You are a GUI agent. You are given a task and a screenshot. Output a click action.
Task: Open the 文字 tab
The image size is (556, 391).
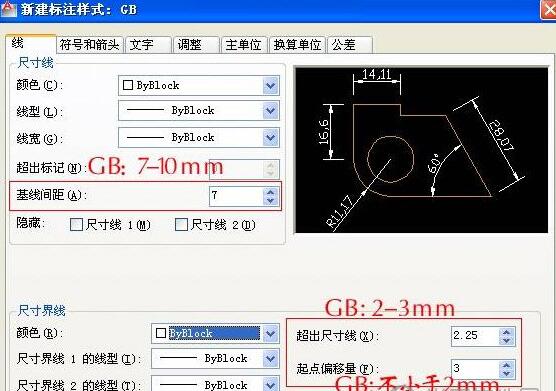pyautogui.click(x=148, y=45)
